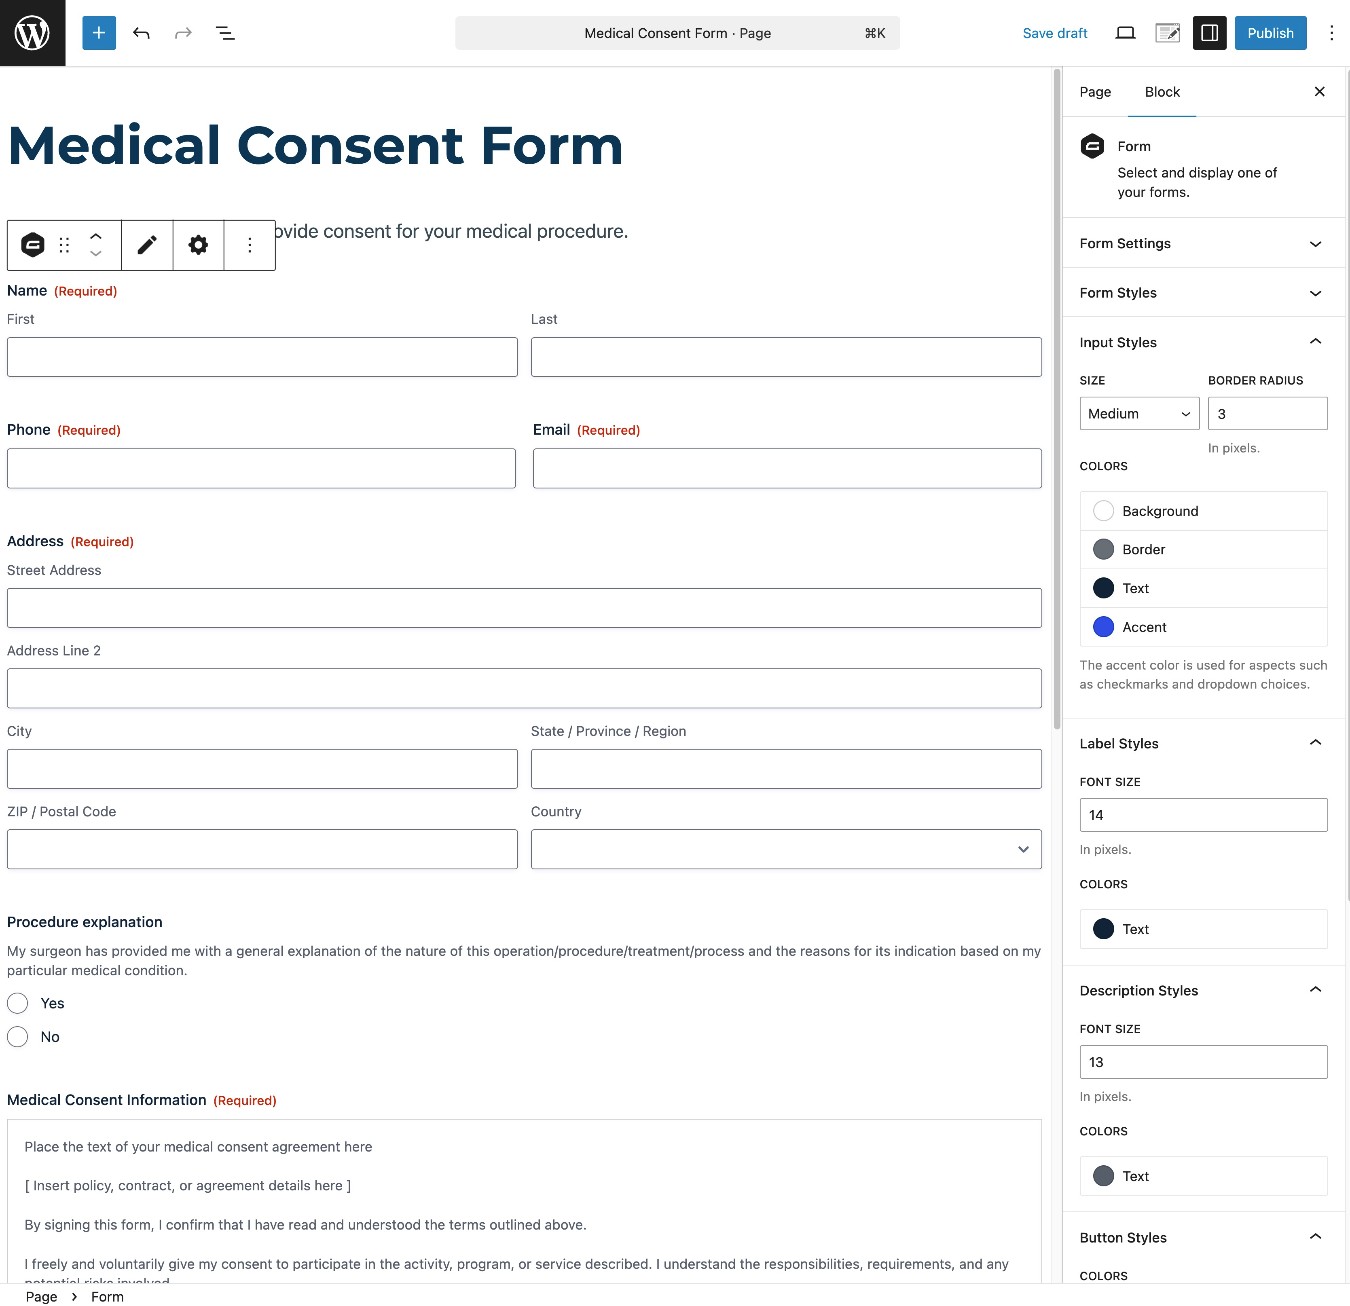Click the desktop preview icon
The width and height of the screenshot is (1350, 1306).
[1124, 33]
